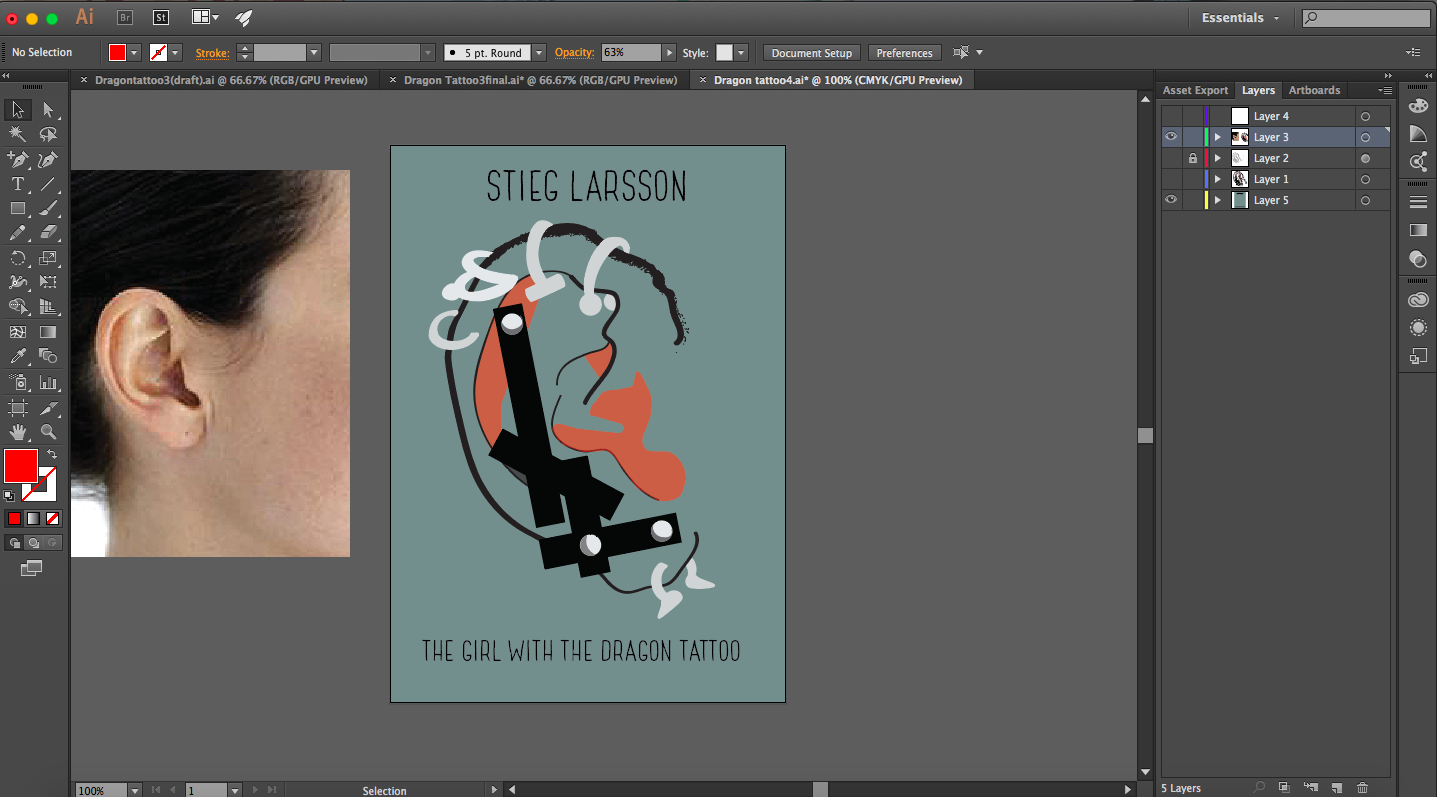
Task: Open the Color panel palette icon
Action: (x=1418, y=107)
